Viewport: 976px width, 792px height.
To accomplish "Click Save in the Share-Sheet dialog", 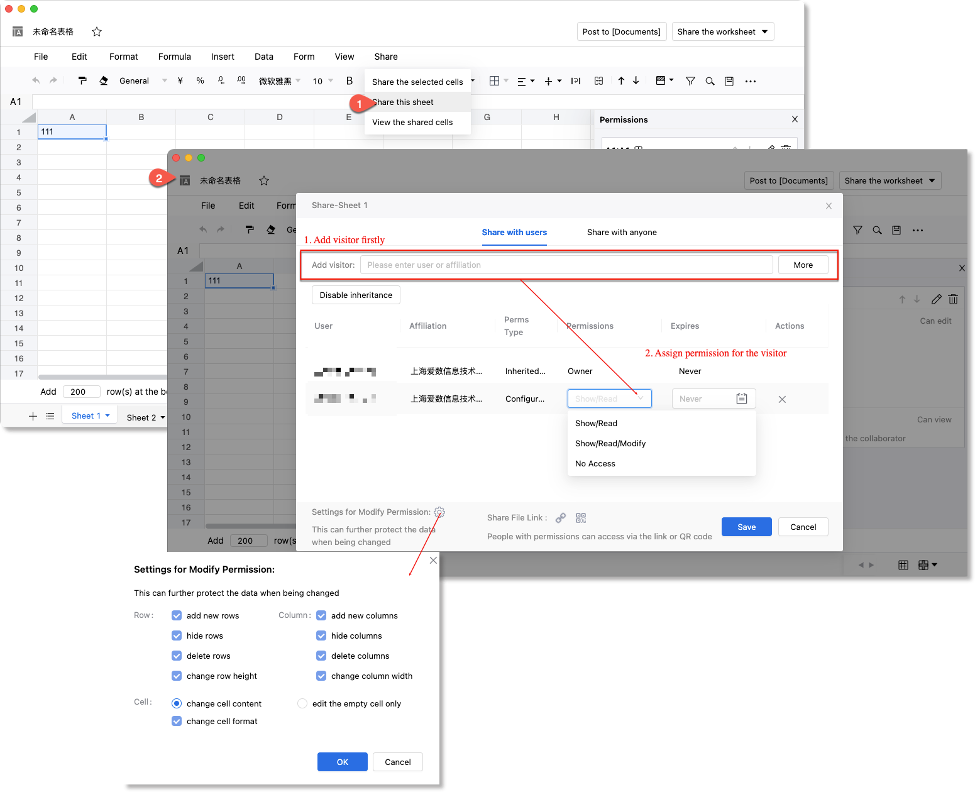I will [746, 527].
